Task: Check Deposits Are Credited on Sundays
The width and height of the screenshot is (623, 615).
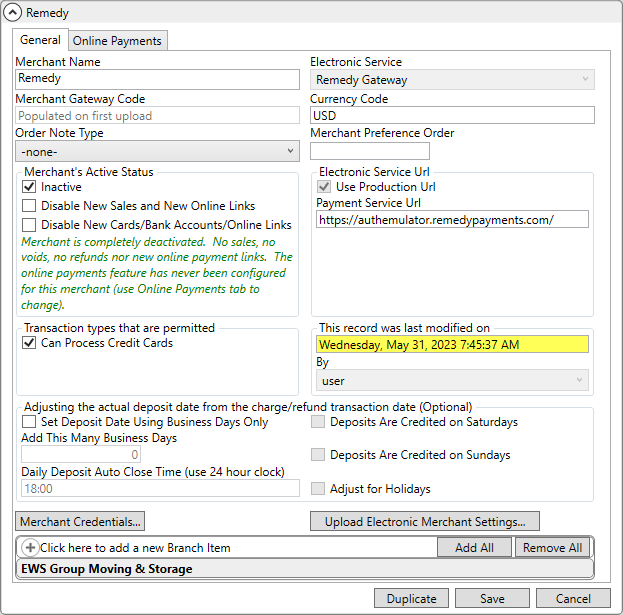Action: (318, 454)
